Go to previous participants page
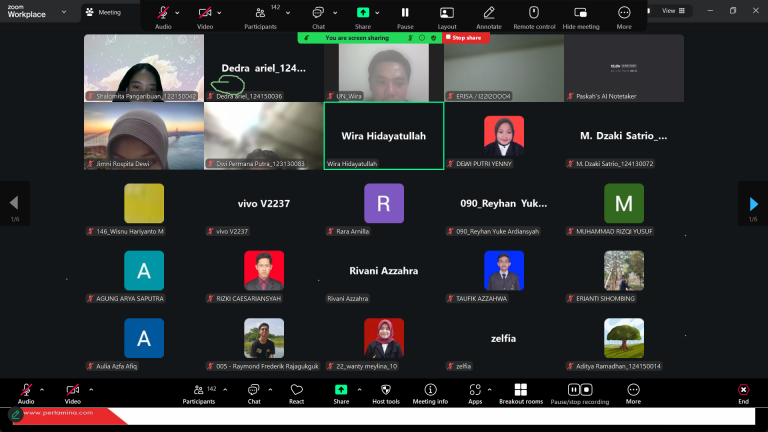The height and width of the screenshot is (432, 768). pyautogui.click(x=15, y=203)
